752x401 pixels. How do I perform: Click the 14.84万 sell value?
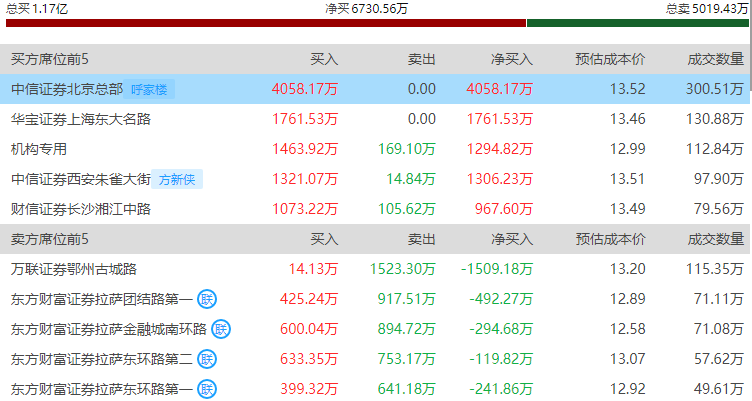coord(411,179)
